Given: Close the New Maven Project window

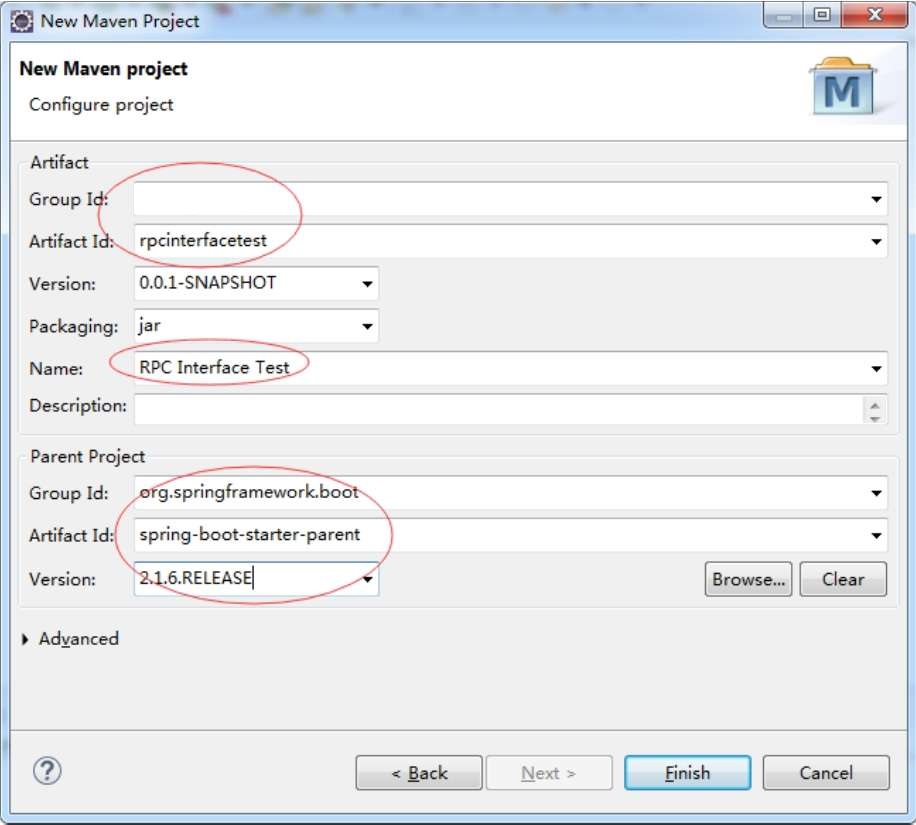Looking at the screenshot, I should pos(875,15).
